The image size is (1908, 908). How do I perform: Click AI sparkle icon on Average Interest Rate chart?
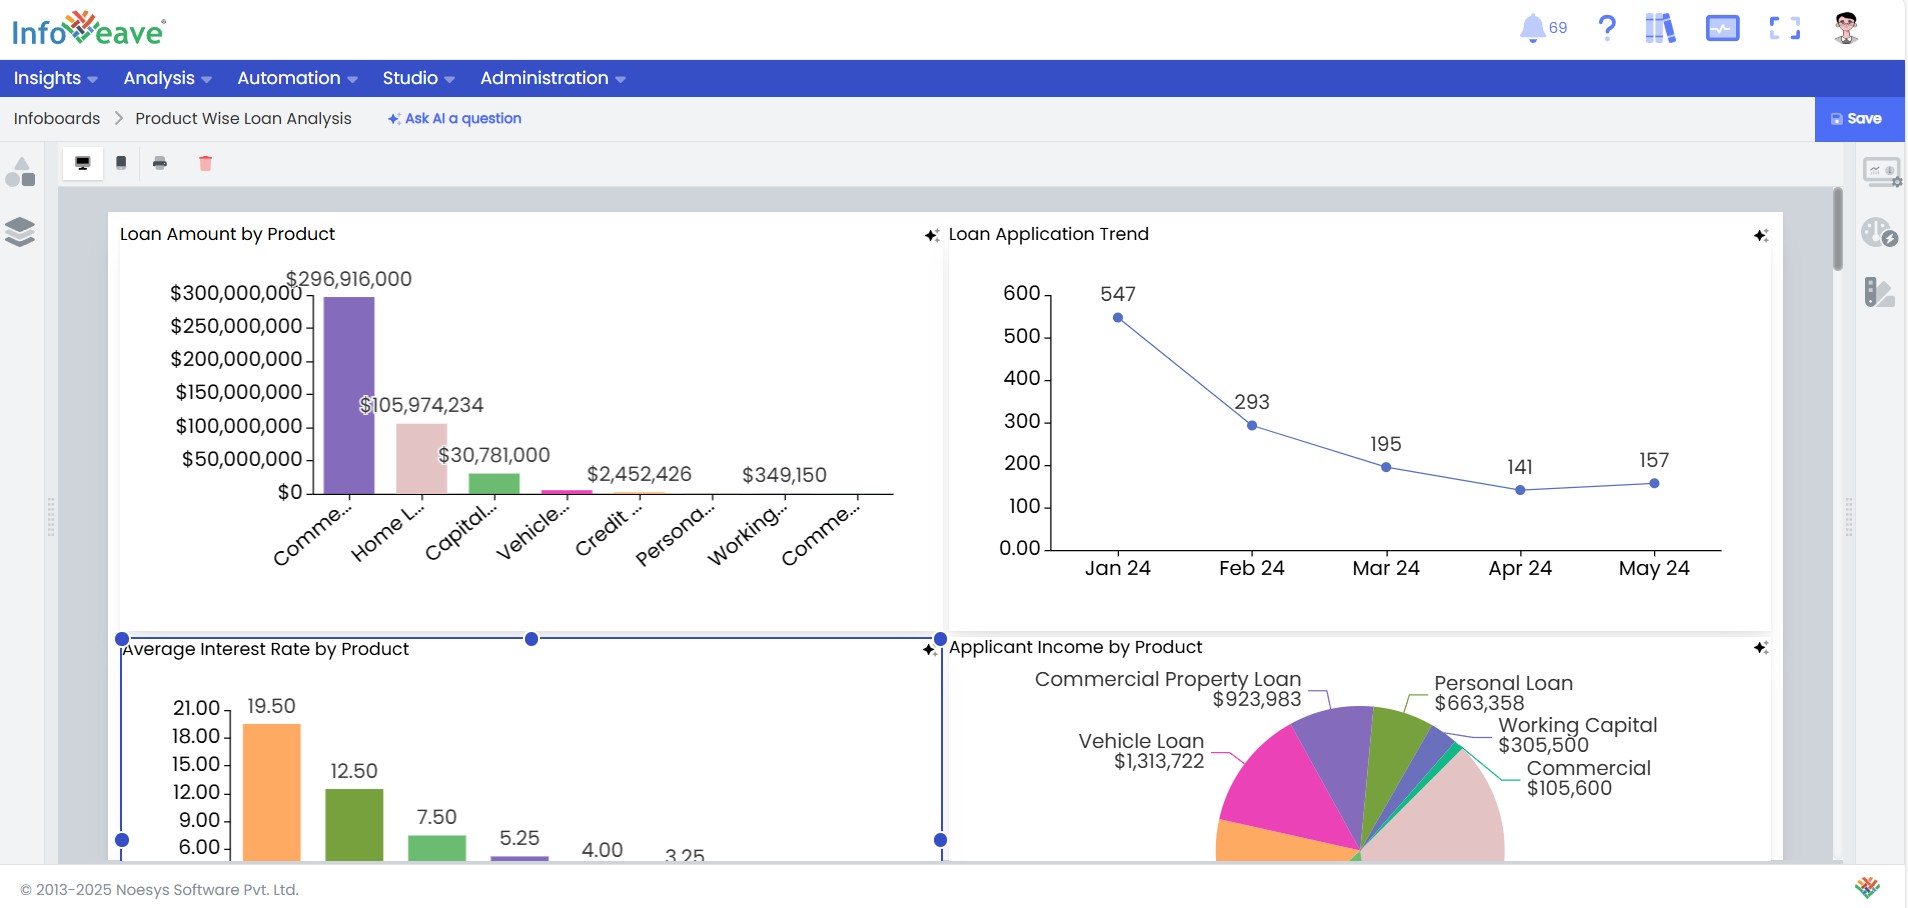tap(929, 649)
